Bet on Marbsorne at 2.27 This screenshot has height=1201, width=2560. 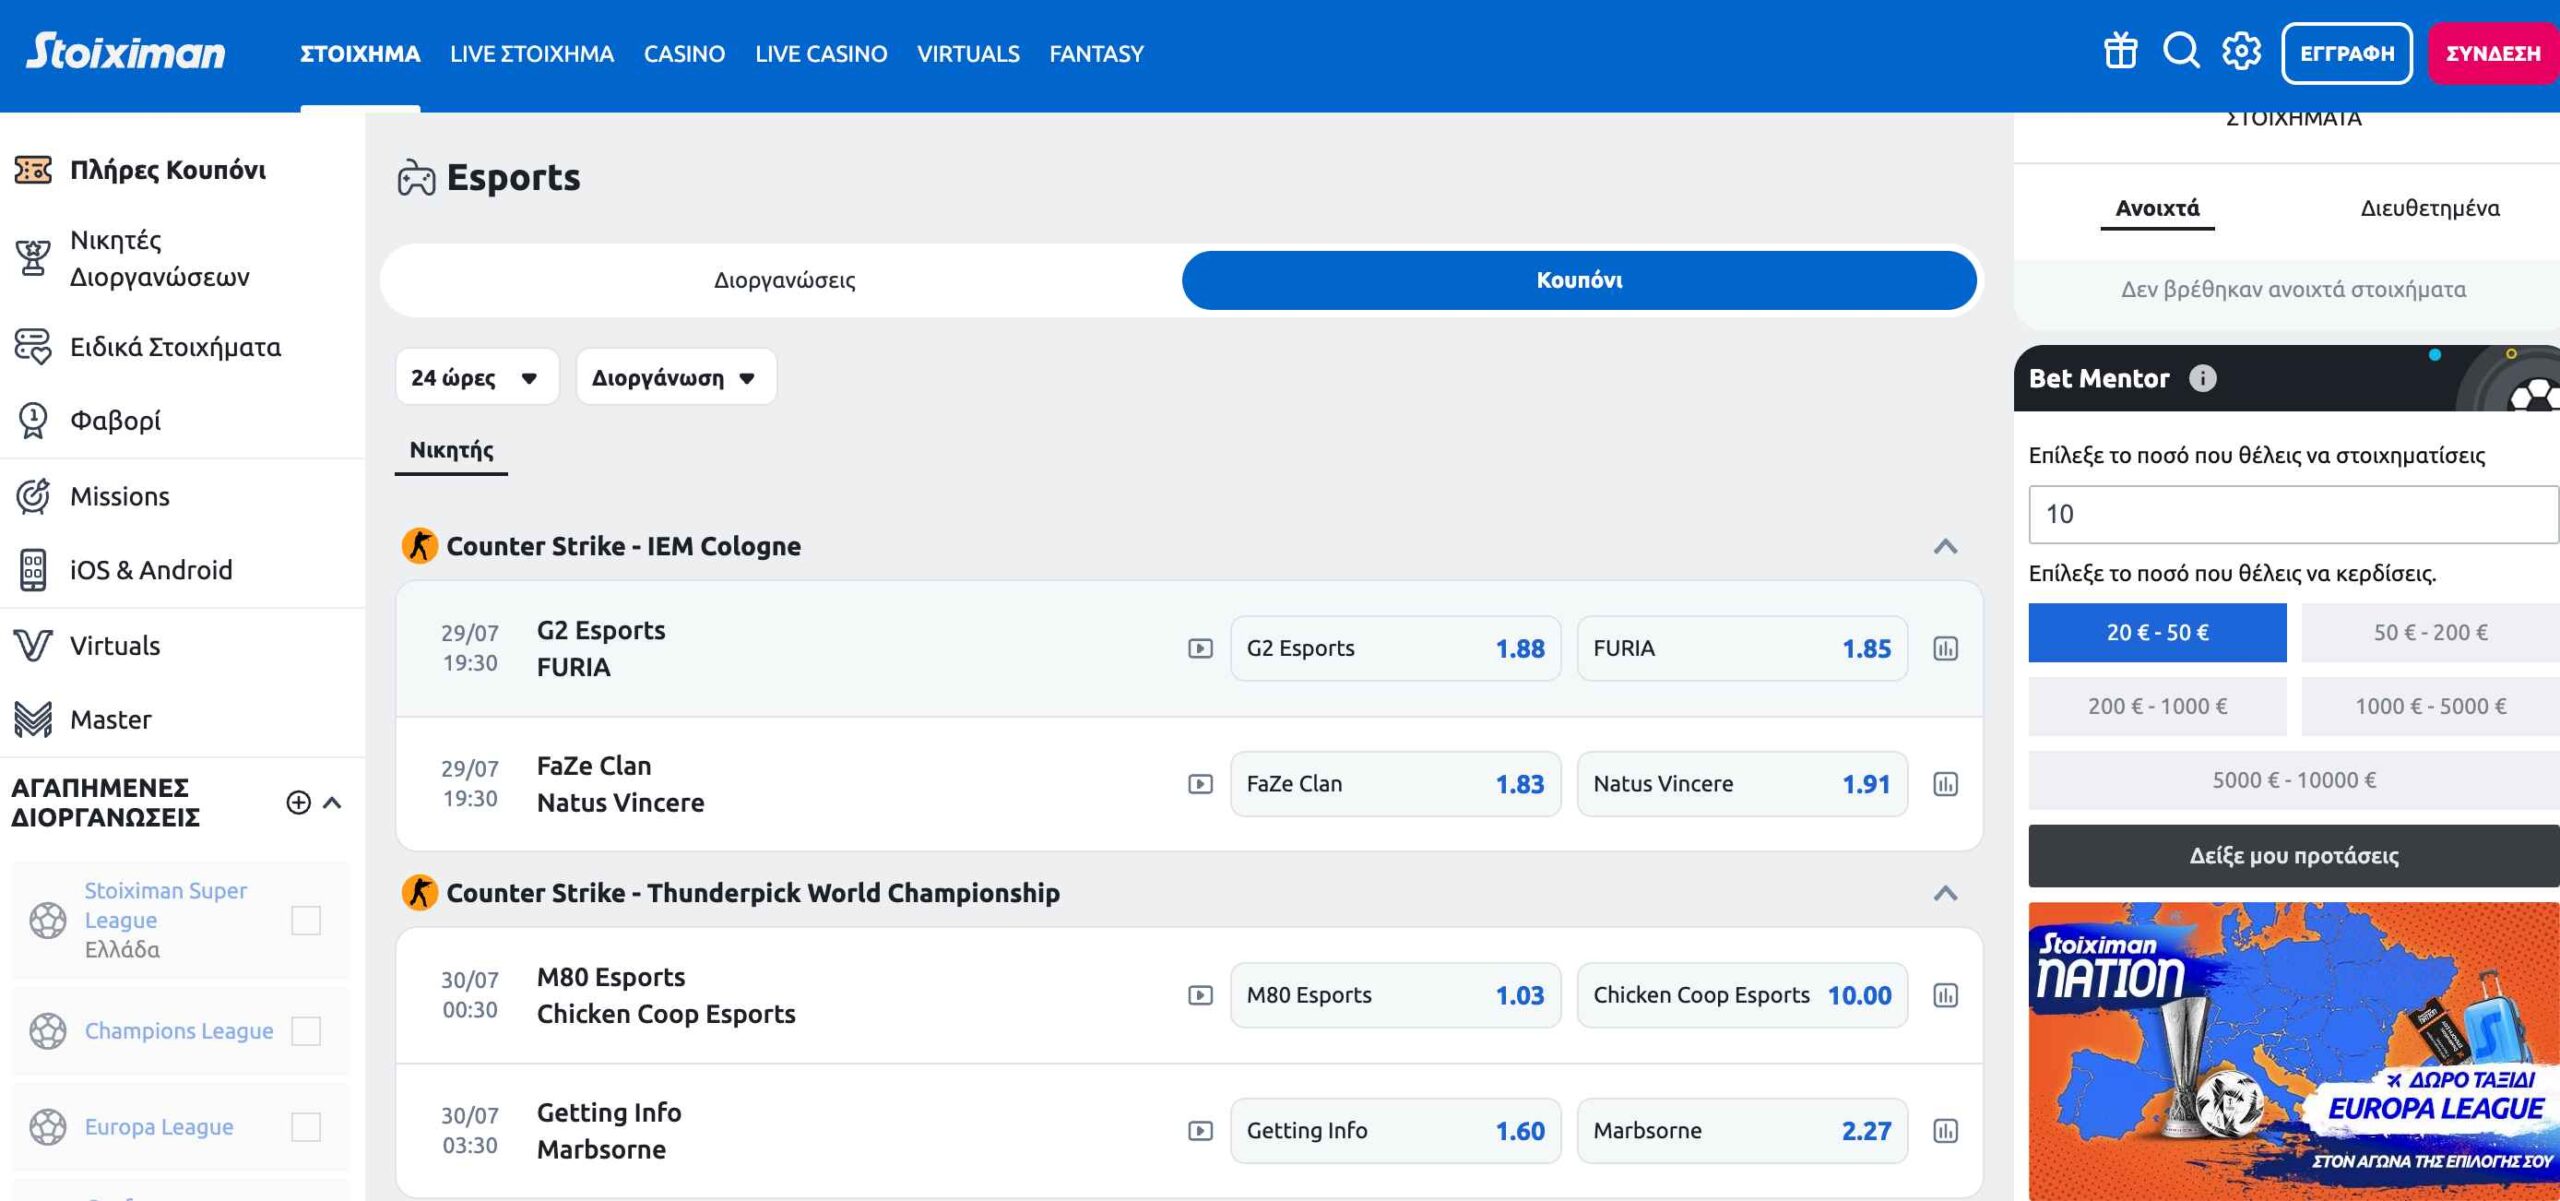click(x=1742, y=1131)
